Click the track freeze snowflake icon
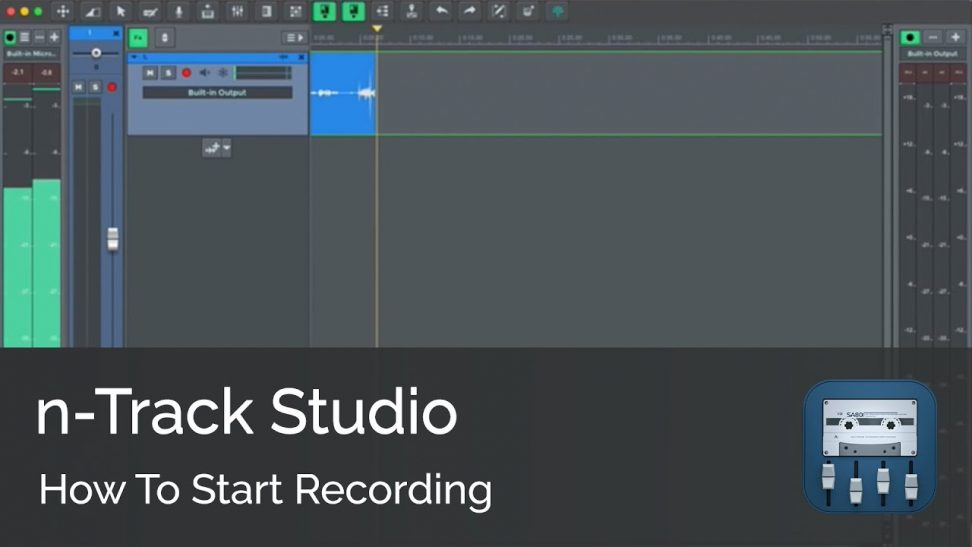The width and height of the screenshot is (972, 547). pos(223,73)
